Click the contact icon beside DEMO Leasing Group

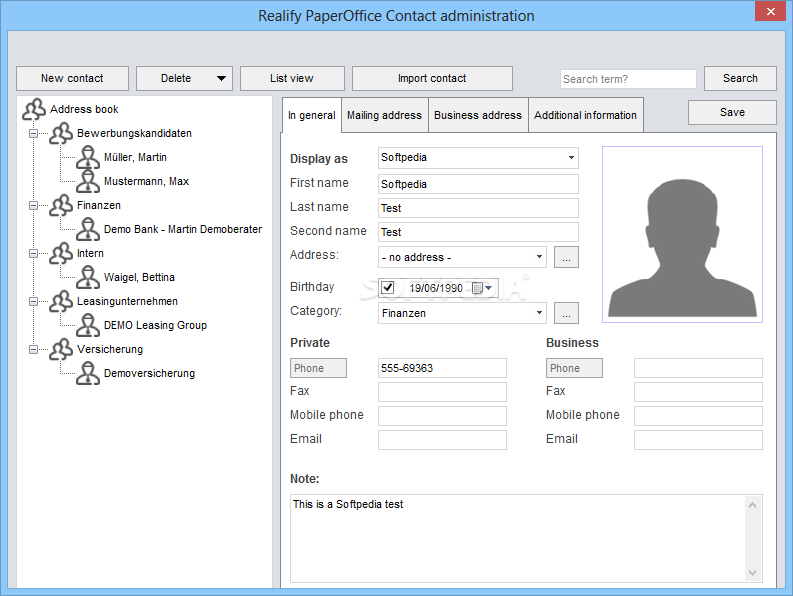[x=88, y=325]
